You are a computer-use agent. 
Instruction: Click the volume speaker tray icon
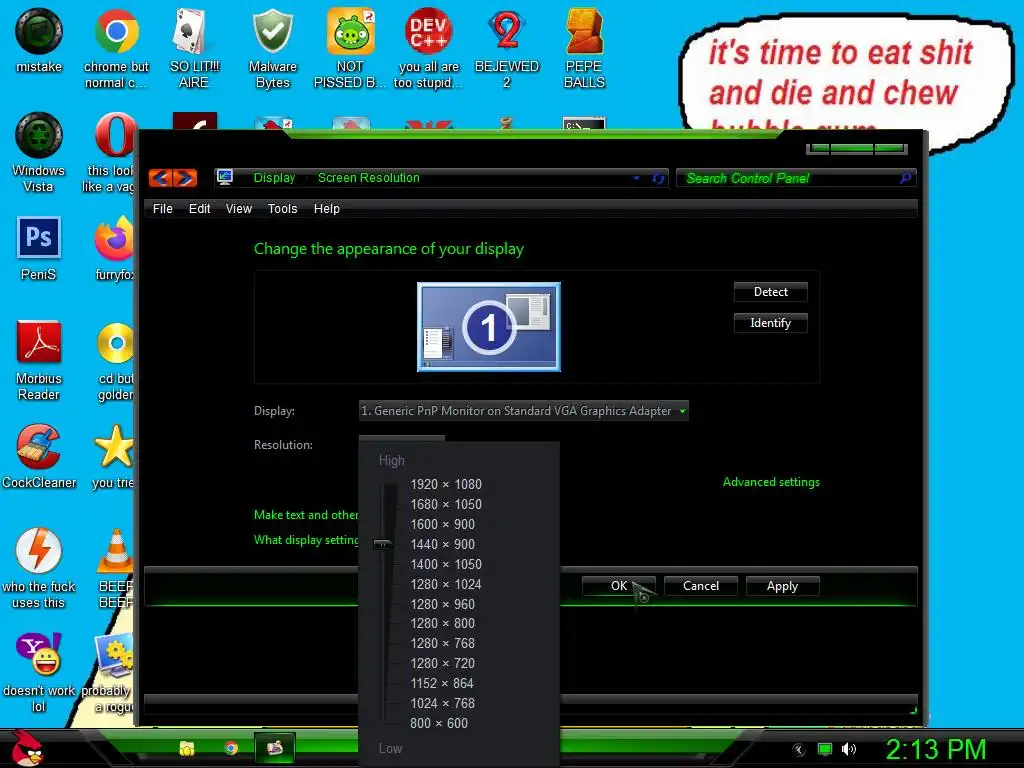pyautogui.click(x=849, y=749)
